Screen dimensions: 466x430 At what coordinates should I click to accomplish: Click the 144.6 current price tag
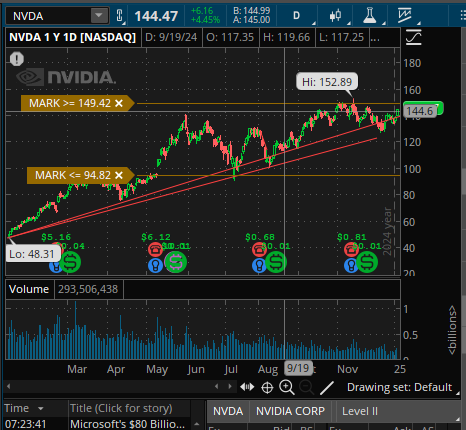(420, 111)
